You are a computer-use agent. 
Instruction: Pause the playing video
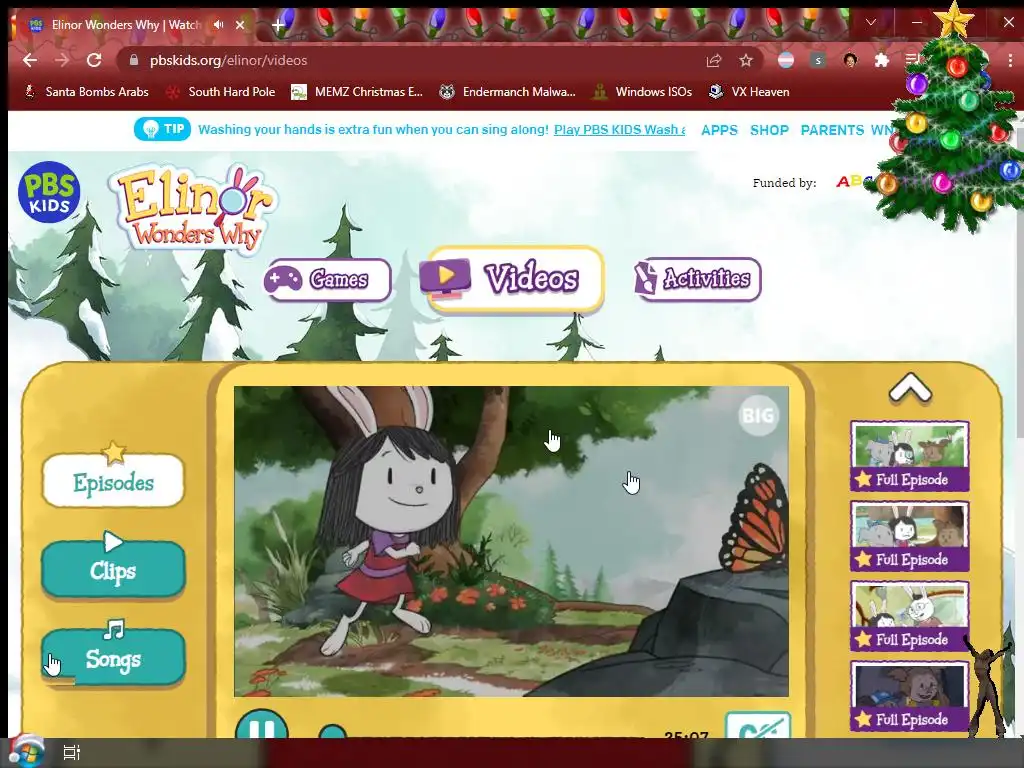coord(262,725)
